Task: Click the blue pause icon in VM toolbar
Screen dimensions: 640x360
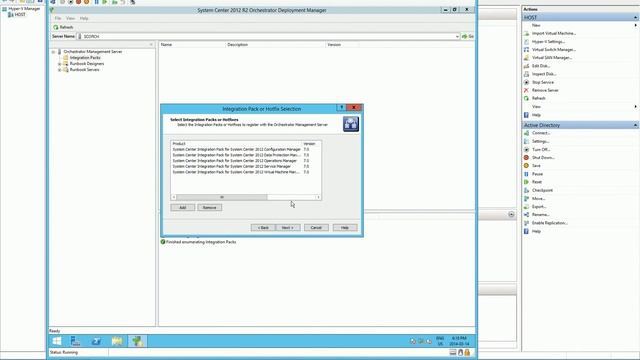Action: [96, 2]
